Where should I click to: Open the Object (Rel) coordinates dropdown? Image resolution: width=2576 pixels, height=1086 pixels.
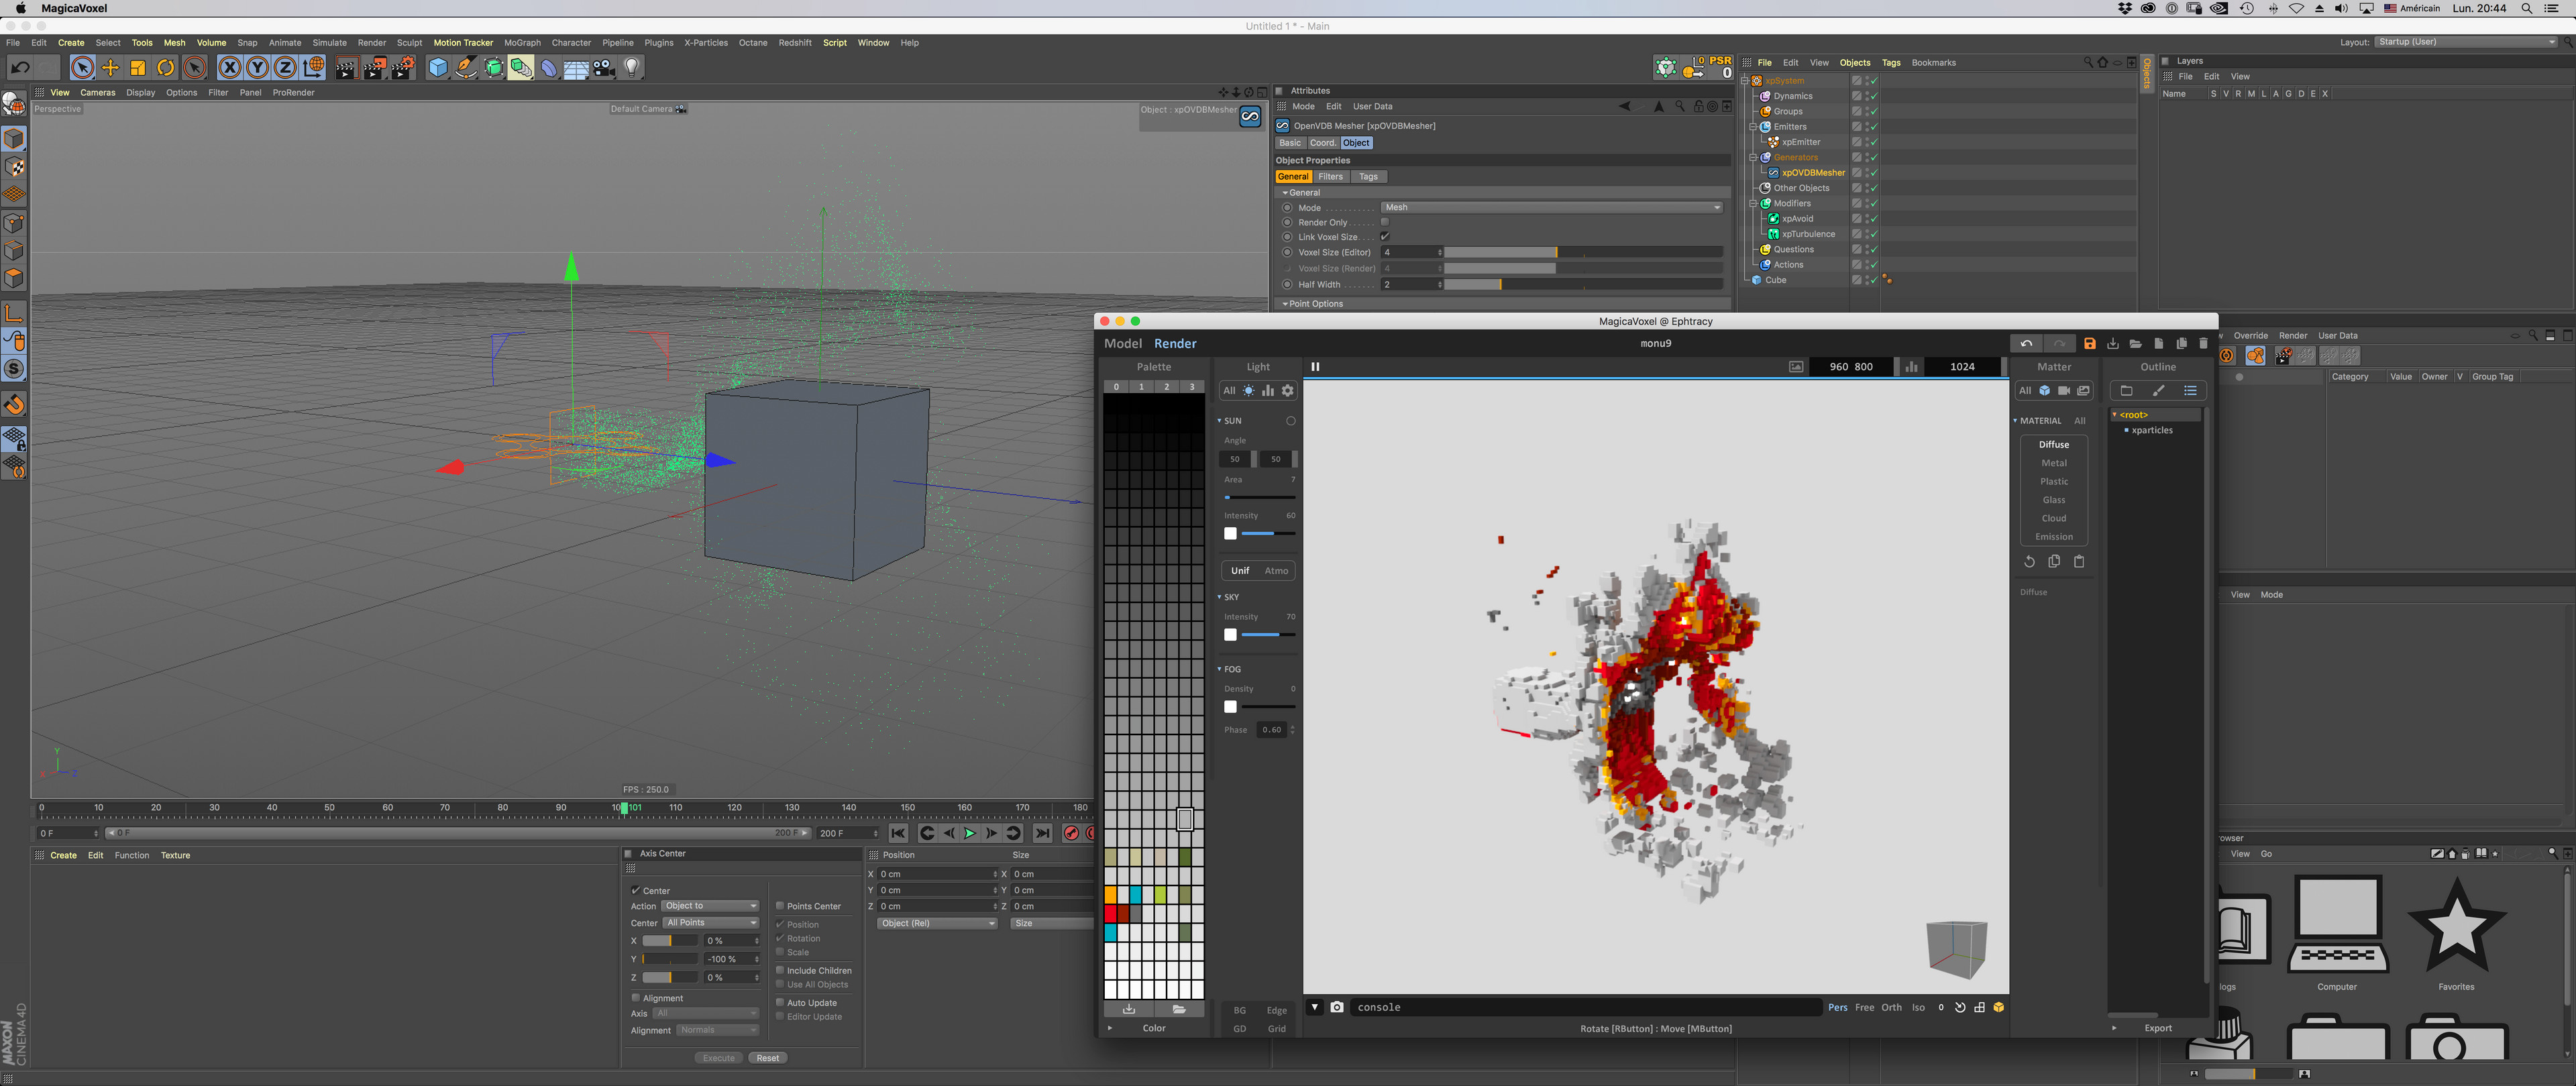(x=937, y=923)
